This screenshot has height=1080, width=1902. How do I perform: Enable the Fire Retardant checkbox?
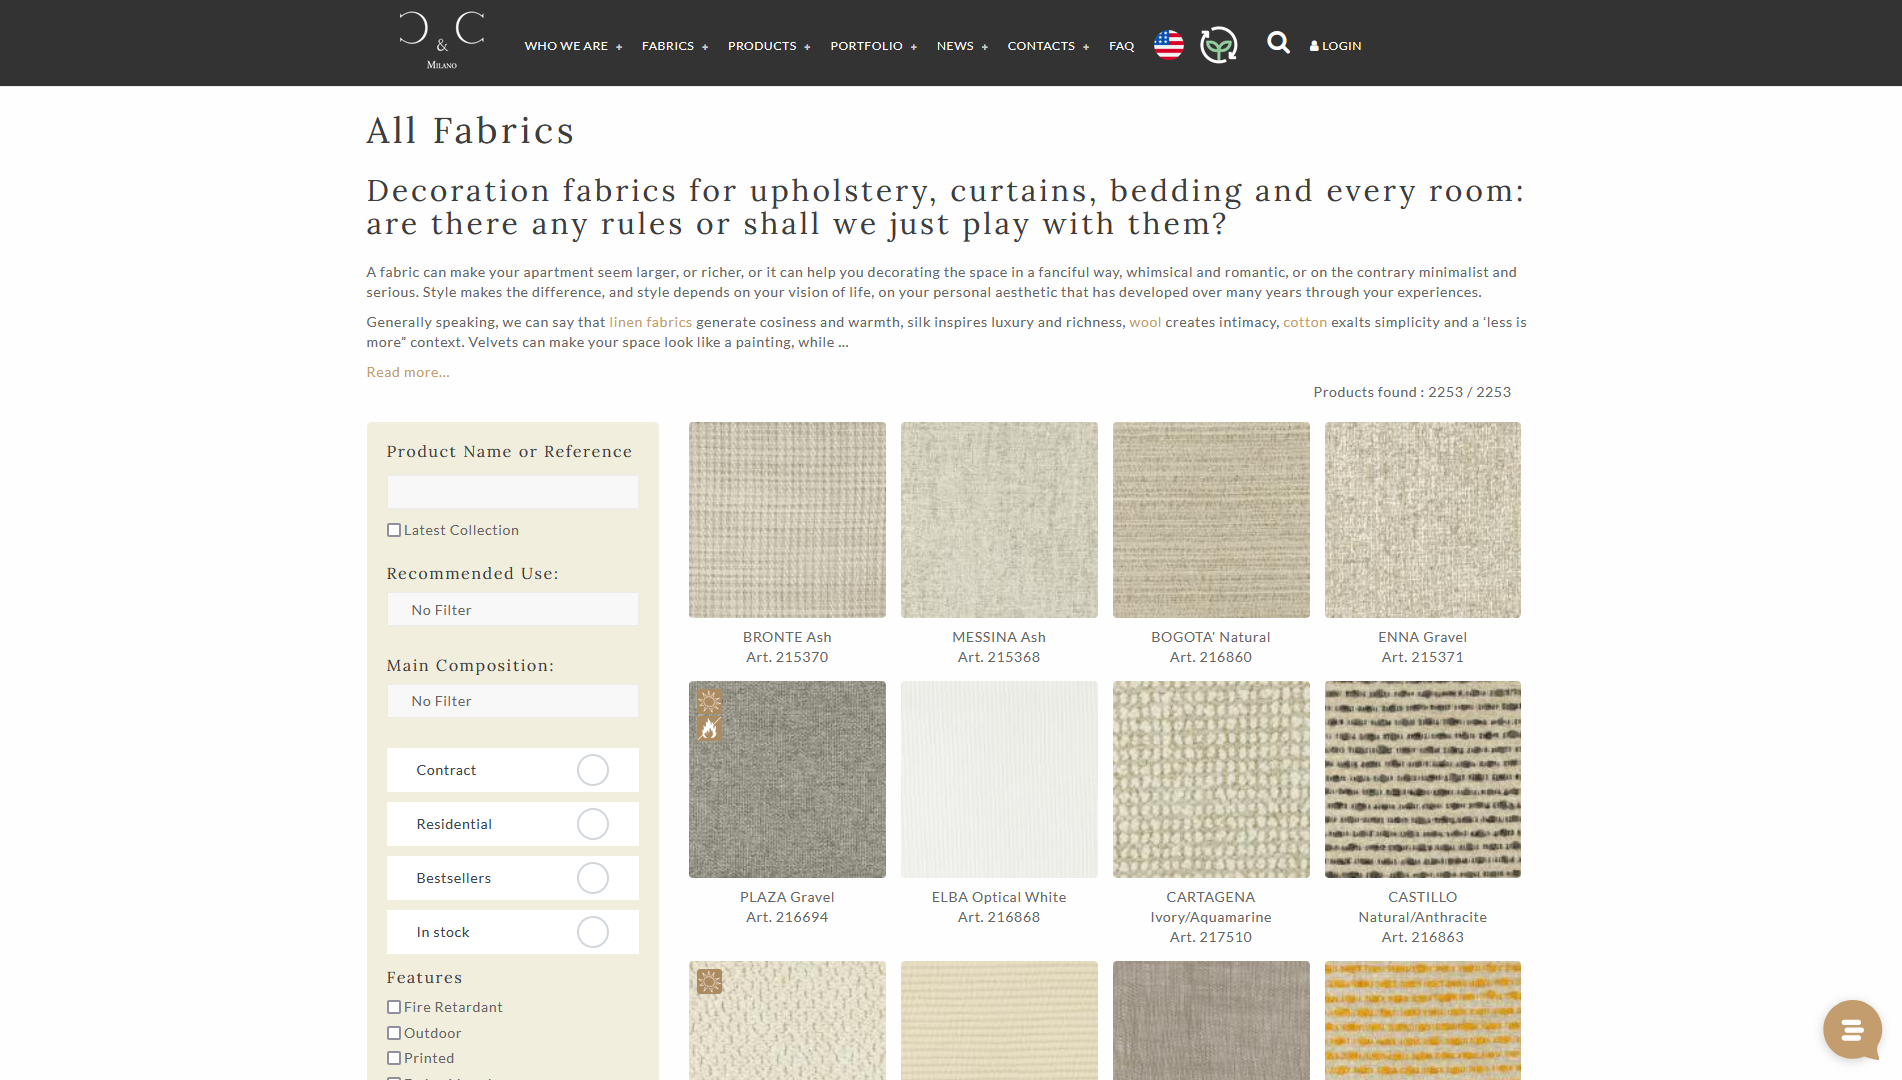(394, 1007)
